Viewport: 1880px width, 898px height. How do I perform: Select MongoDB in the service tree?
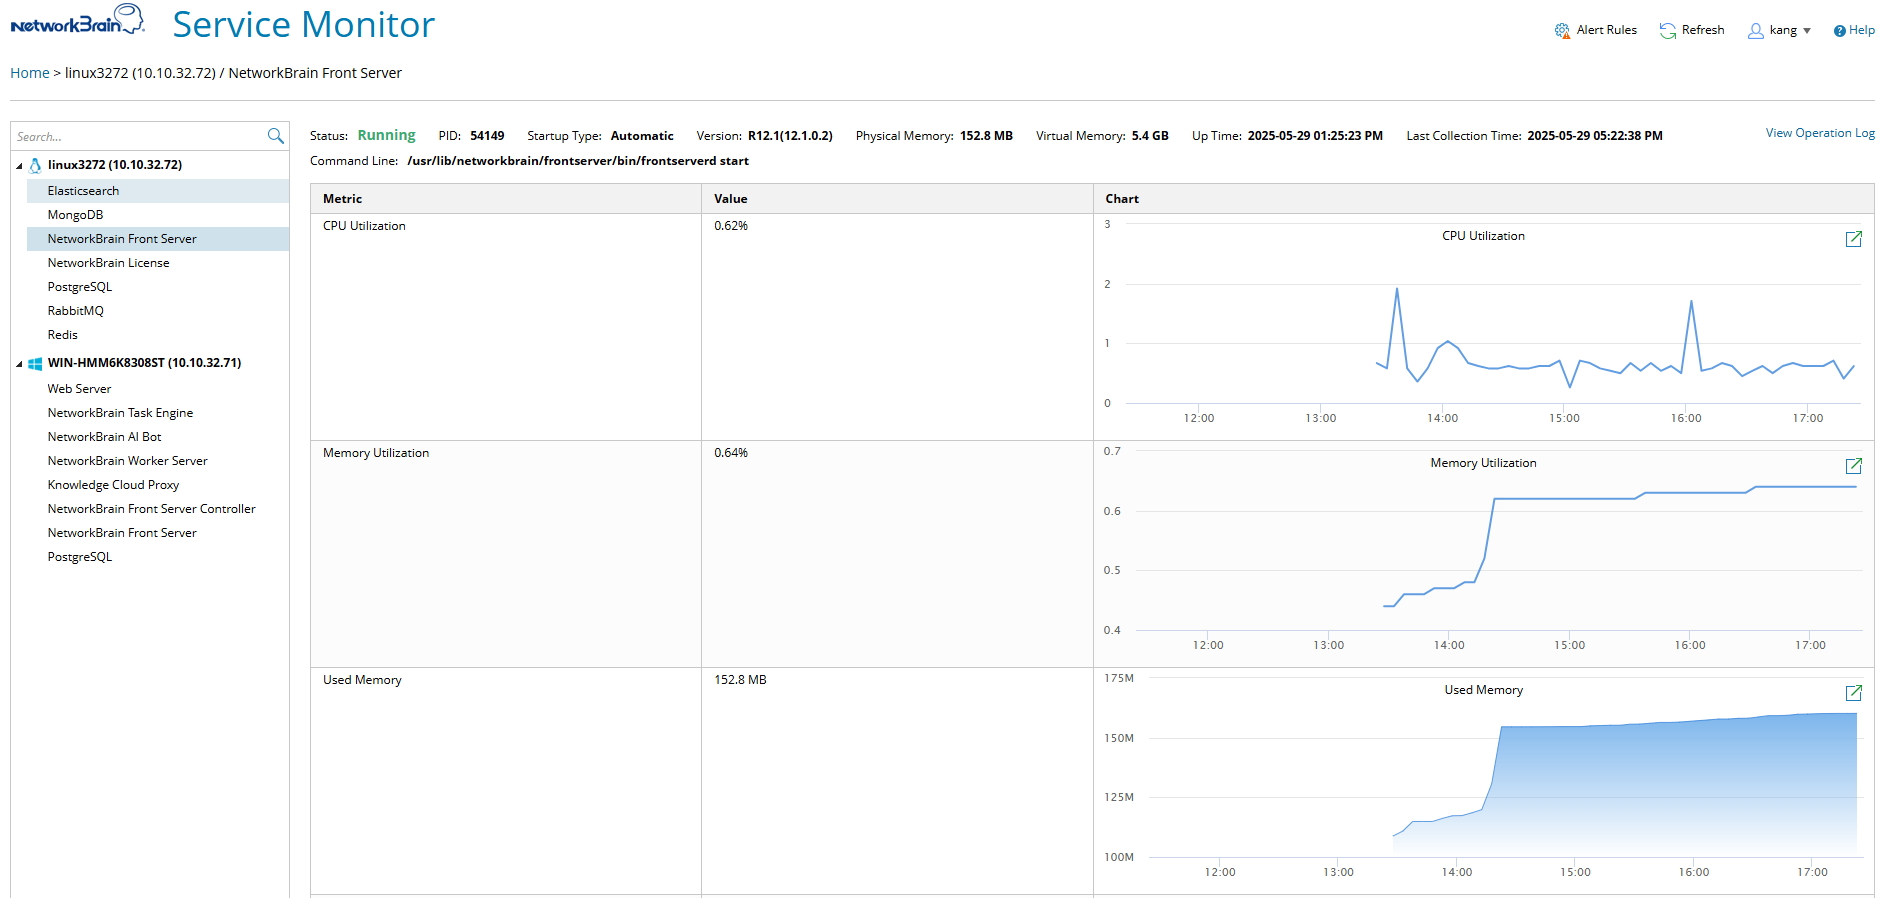coord(158,215)
